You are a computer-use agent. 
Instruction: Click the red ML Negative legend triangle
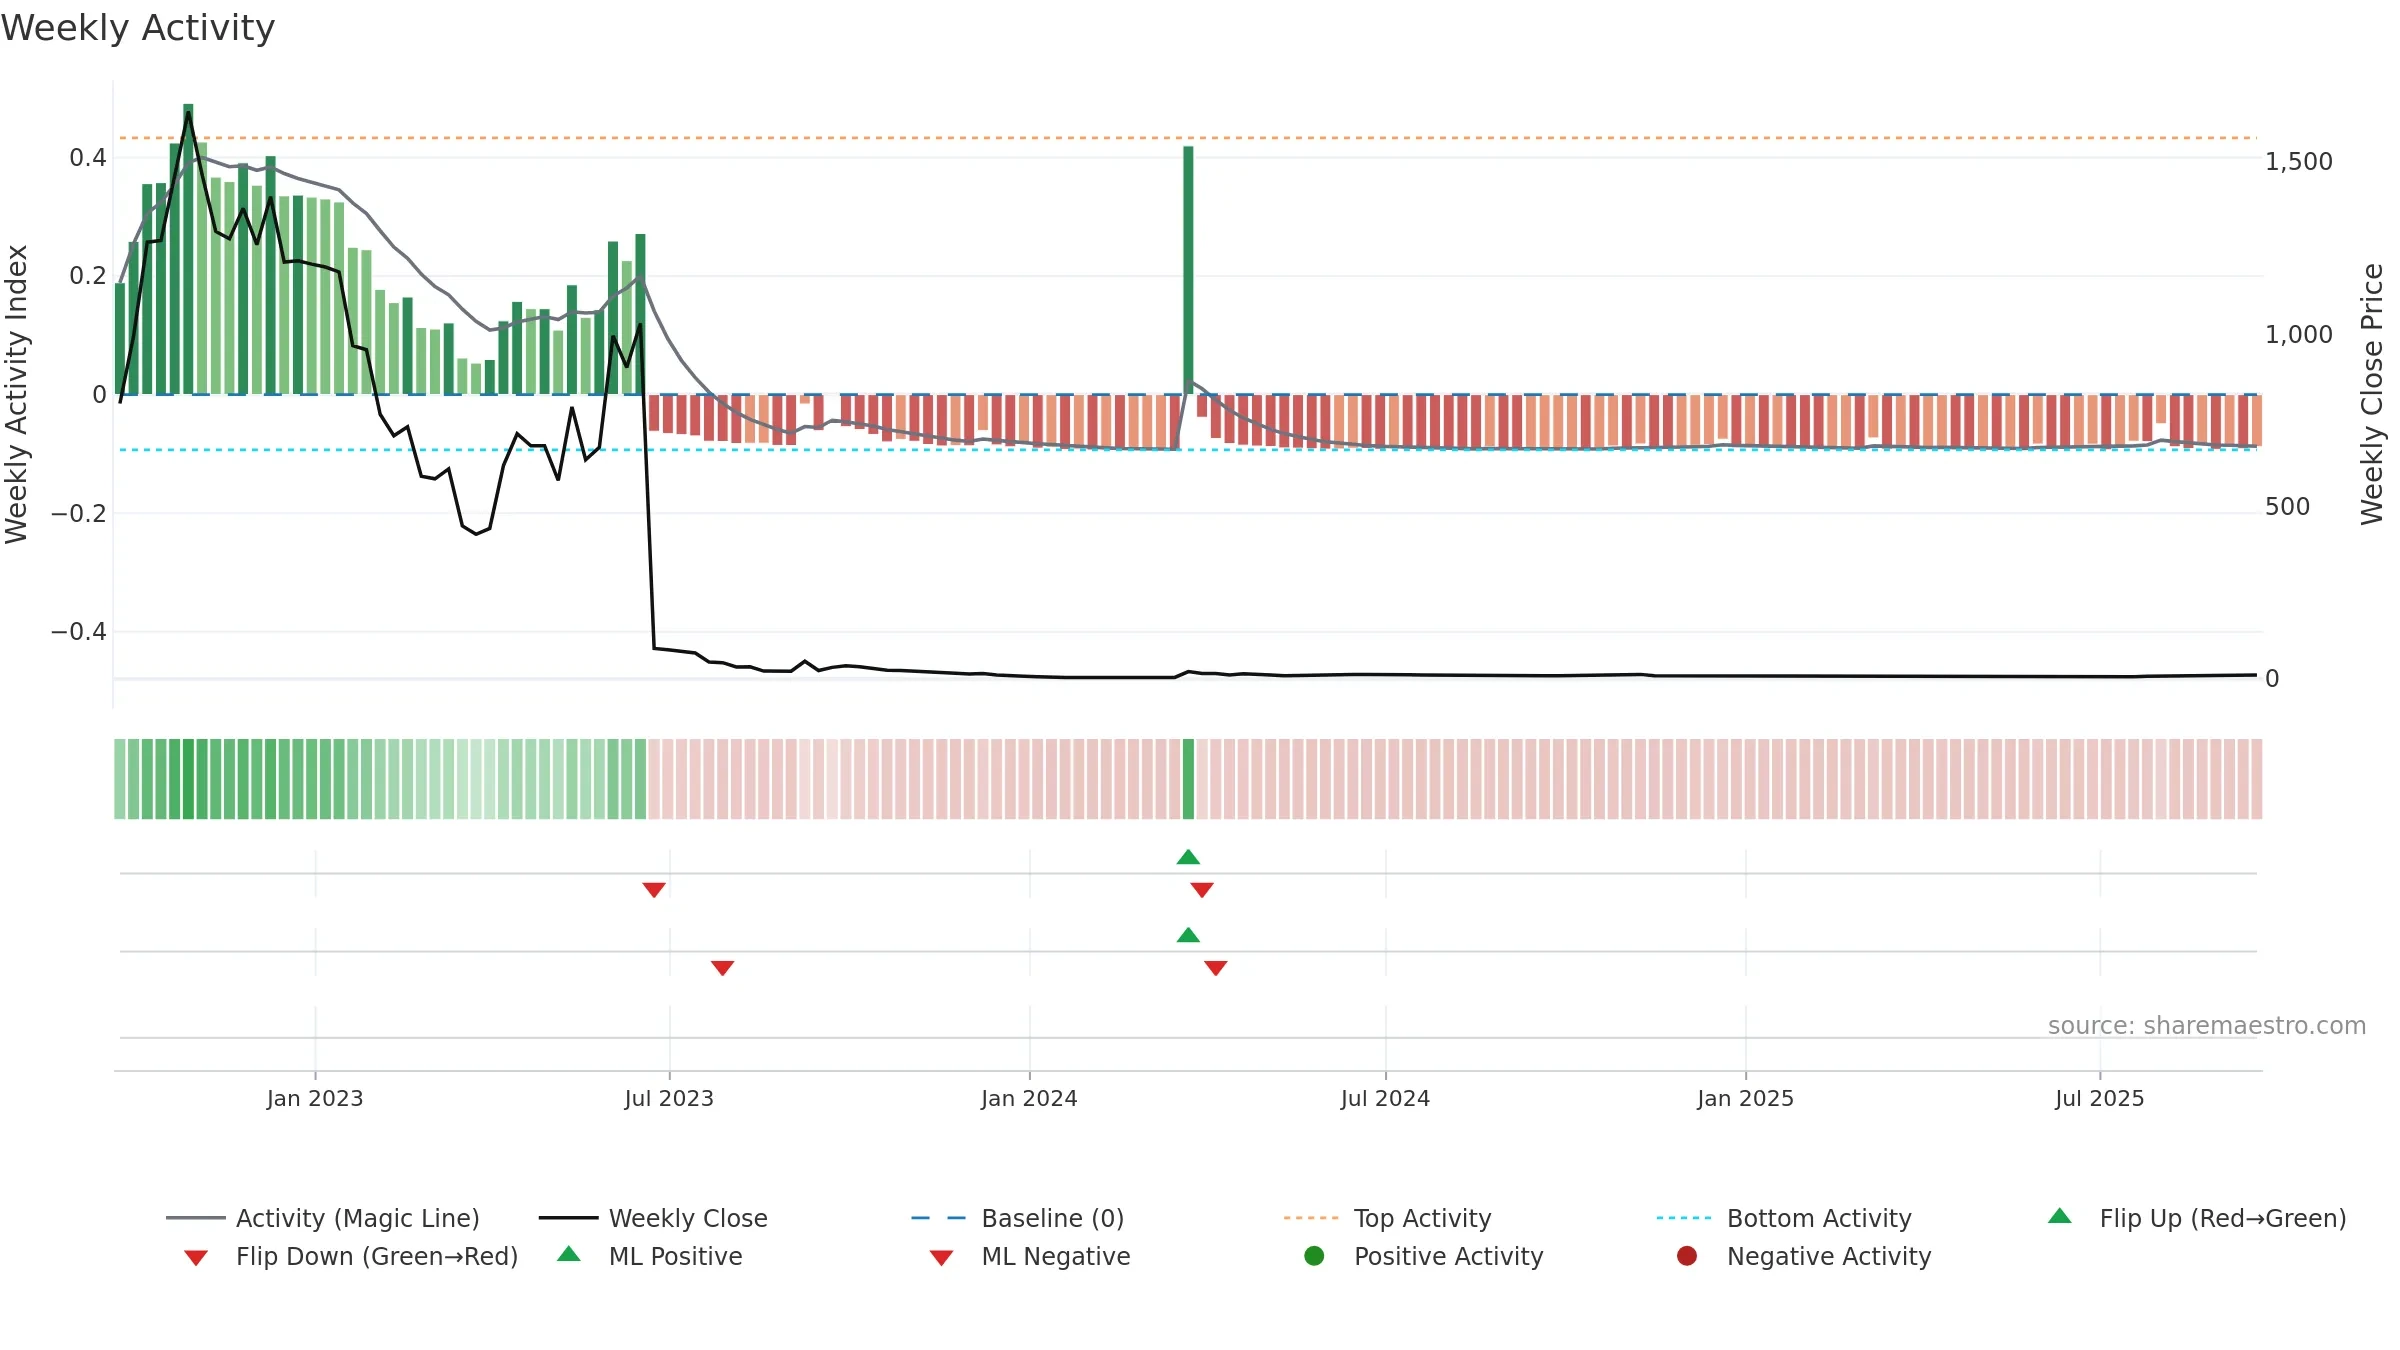point(941,1258)
